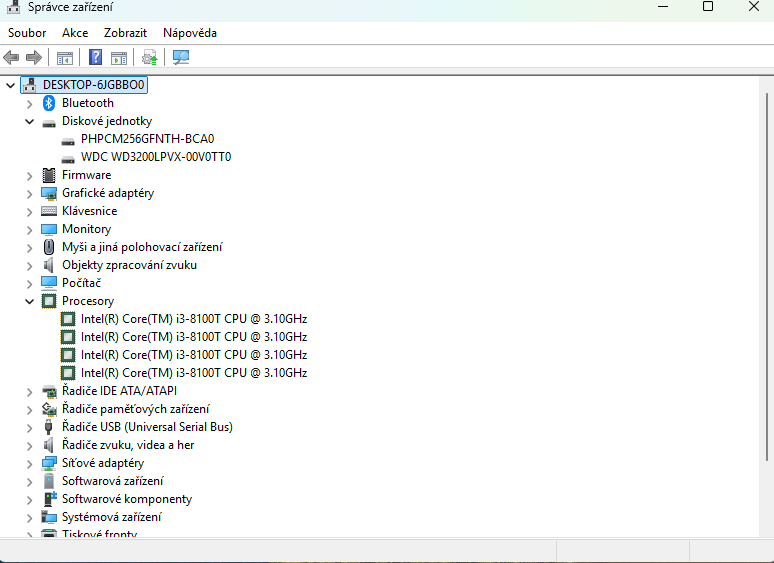The width and height of the screenshot is (774, 563).
Task: Click the Řadiče paměťových zařízení icon
Action: (49, 409)
